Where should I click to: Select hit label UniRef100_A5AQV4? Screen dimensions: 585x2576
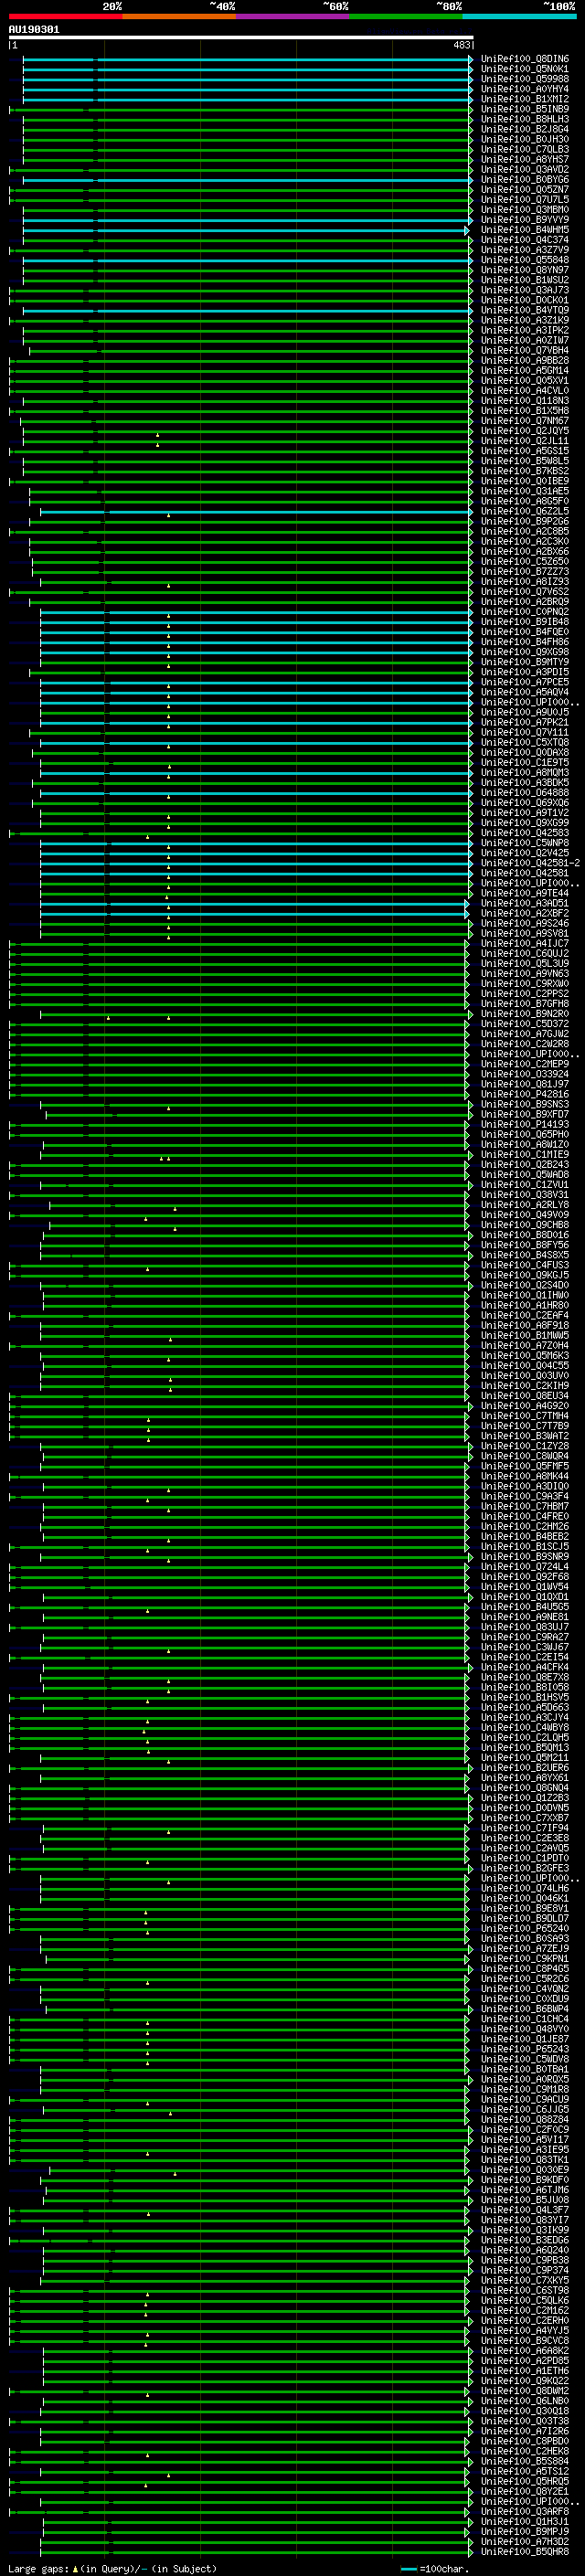(x=525, y=692)
